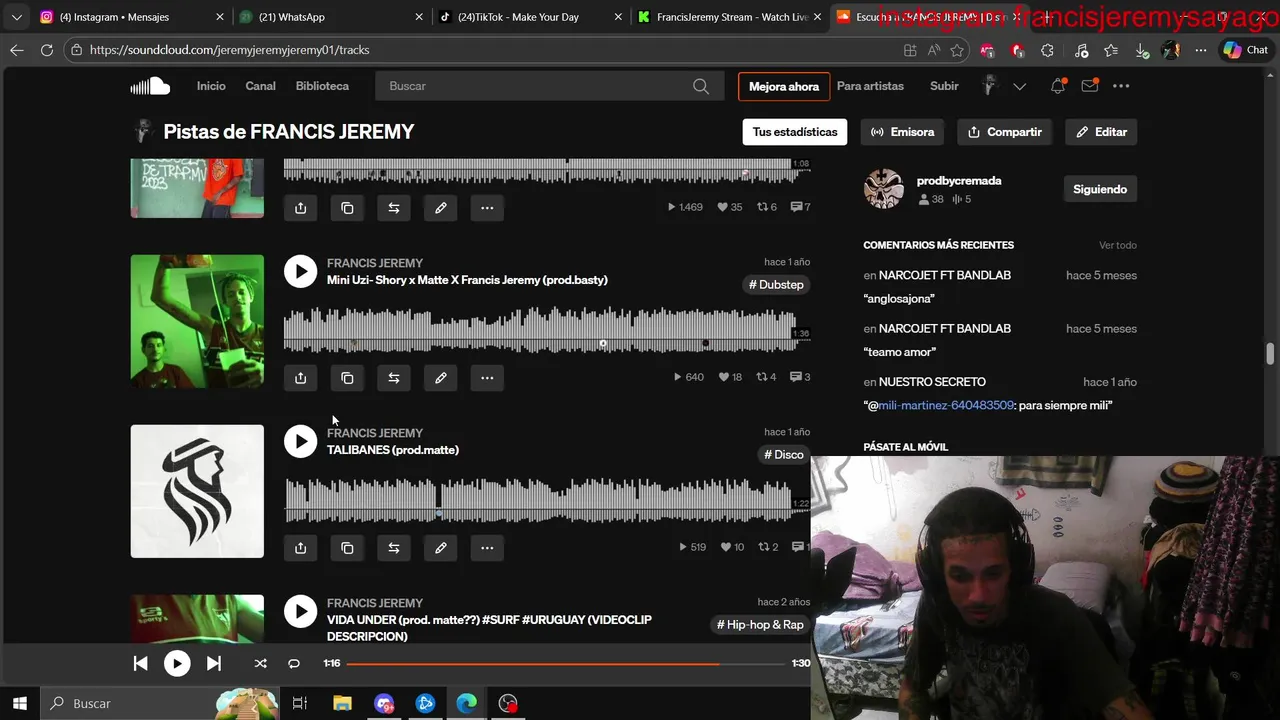Copy link of TALIBANES track

[x=347, y=548]
